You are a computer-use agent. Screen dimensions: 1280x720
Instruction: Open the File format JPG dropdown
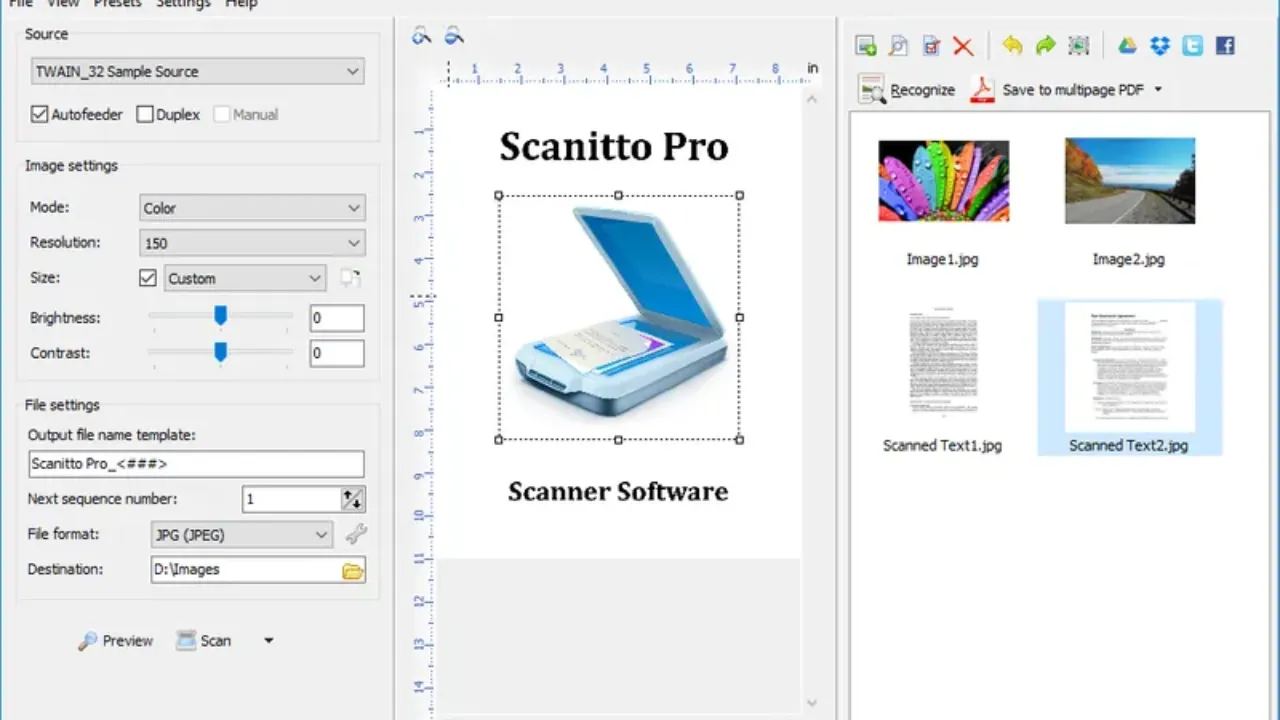[241, 535]
